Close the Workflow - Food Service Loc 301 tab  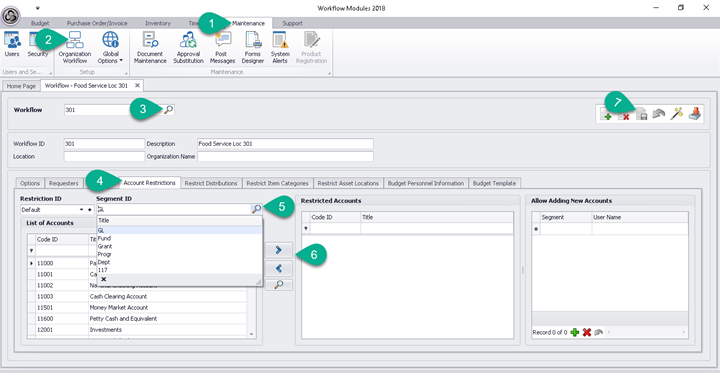[137, 85]
